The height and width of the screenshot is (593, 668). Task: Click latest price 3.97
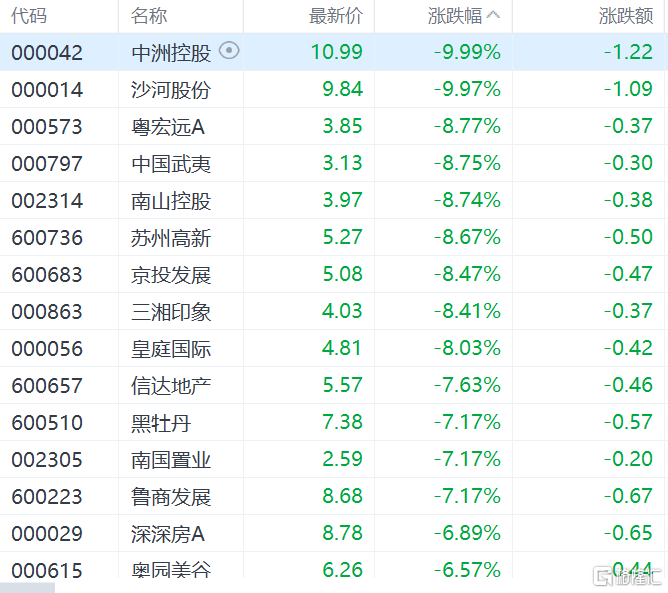coord(343,200)
